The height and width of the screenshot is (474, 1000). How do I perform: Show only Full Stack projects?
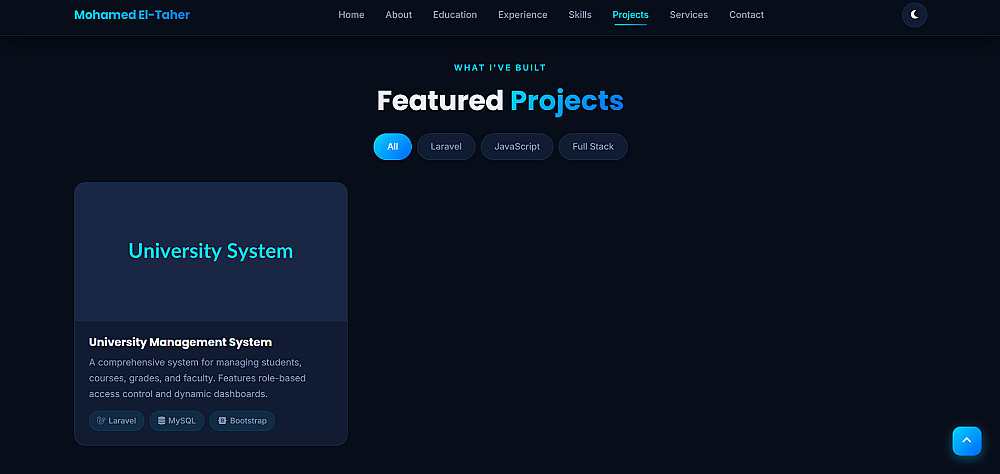[592, 147]
